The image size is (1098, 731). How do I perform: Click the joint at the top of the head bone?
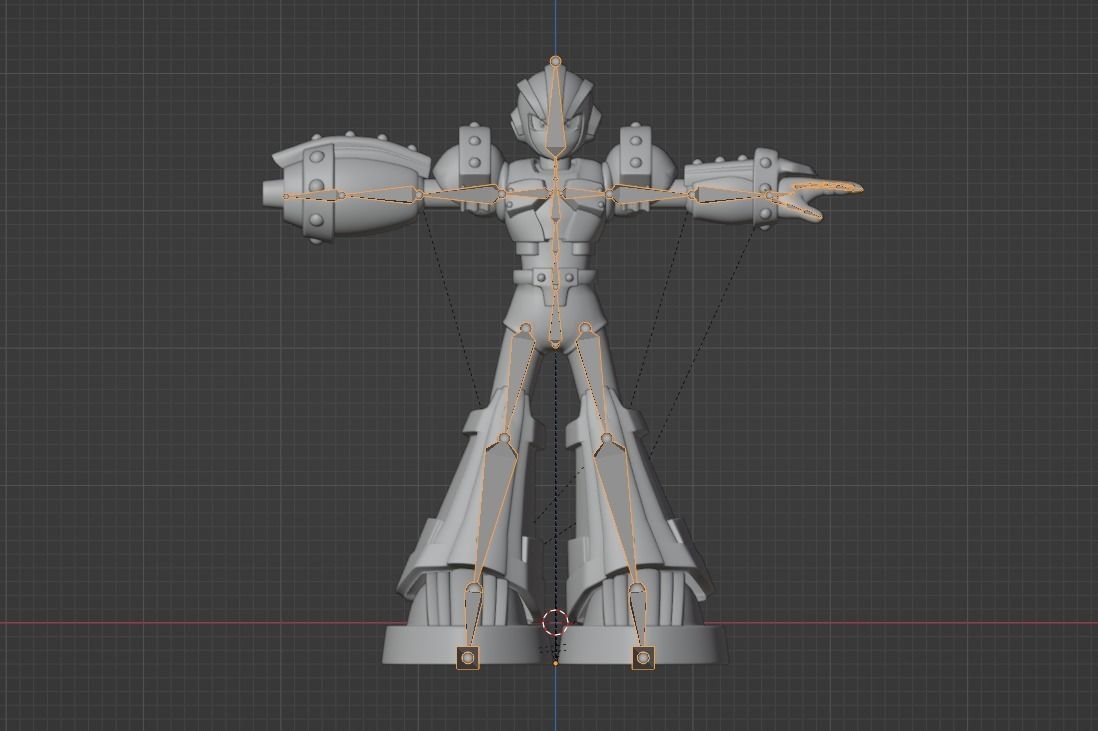[555, 61]
